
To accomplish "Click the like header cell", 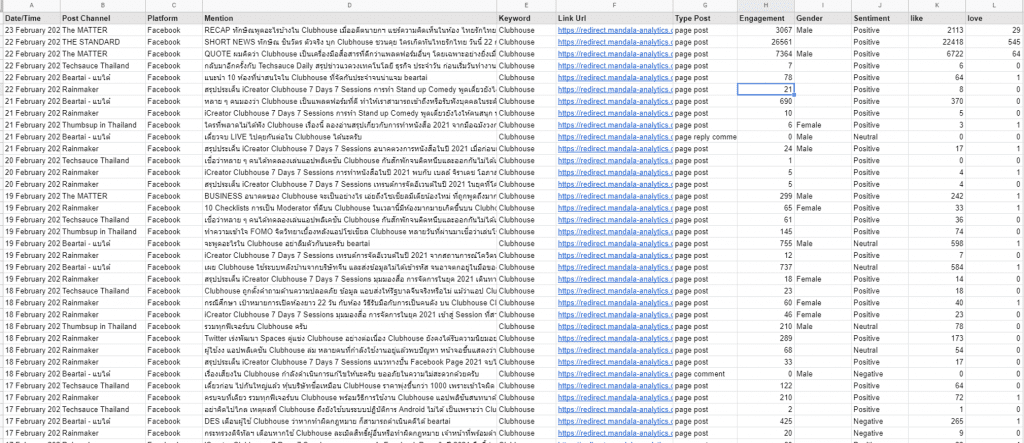I will click(x=937, y=18).
